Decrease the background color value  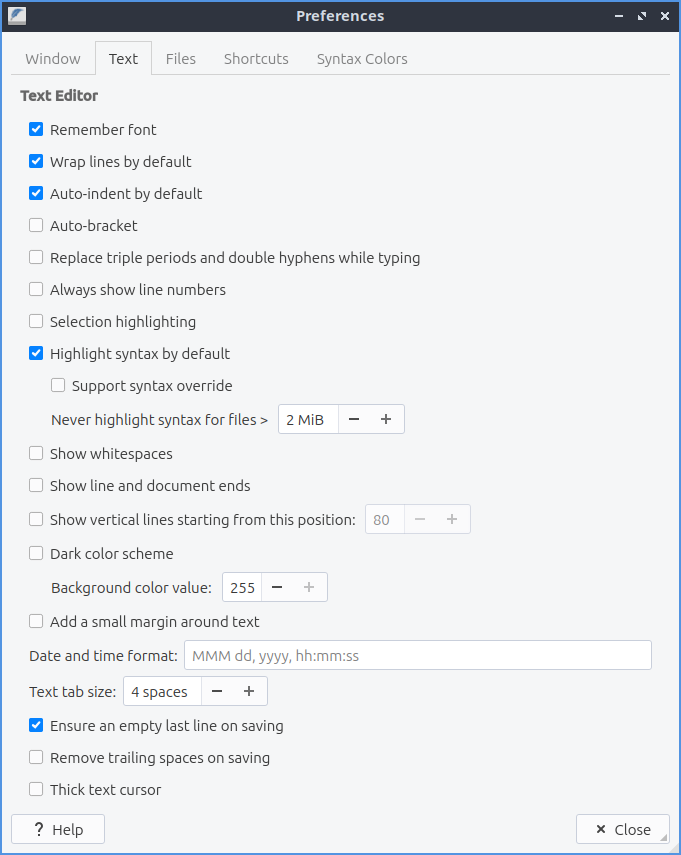[277, 588]
